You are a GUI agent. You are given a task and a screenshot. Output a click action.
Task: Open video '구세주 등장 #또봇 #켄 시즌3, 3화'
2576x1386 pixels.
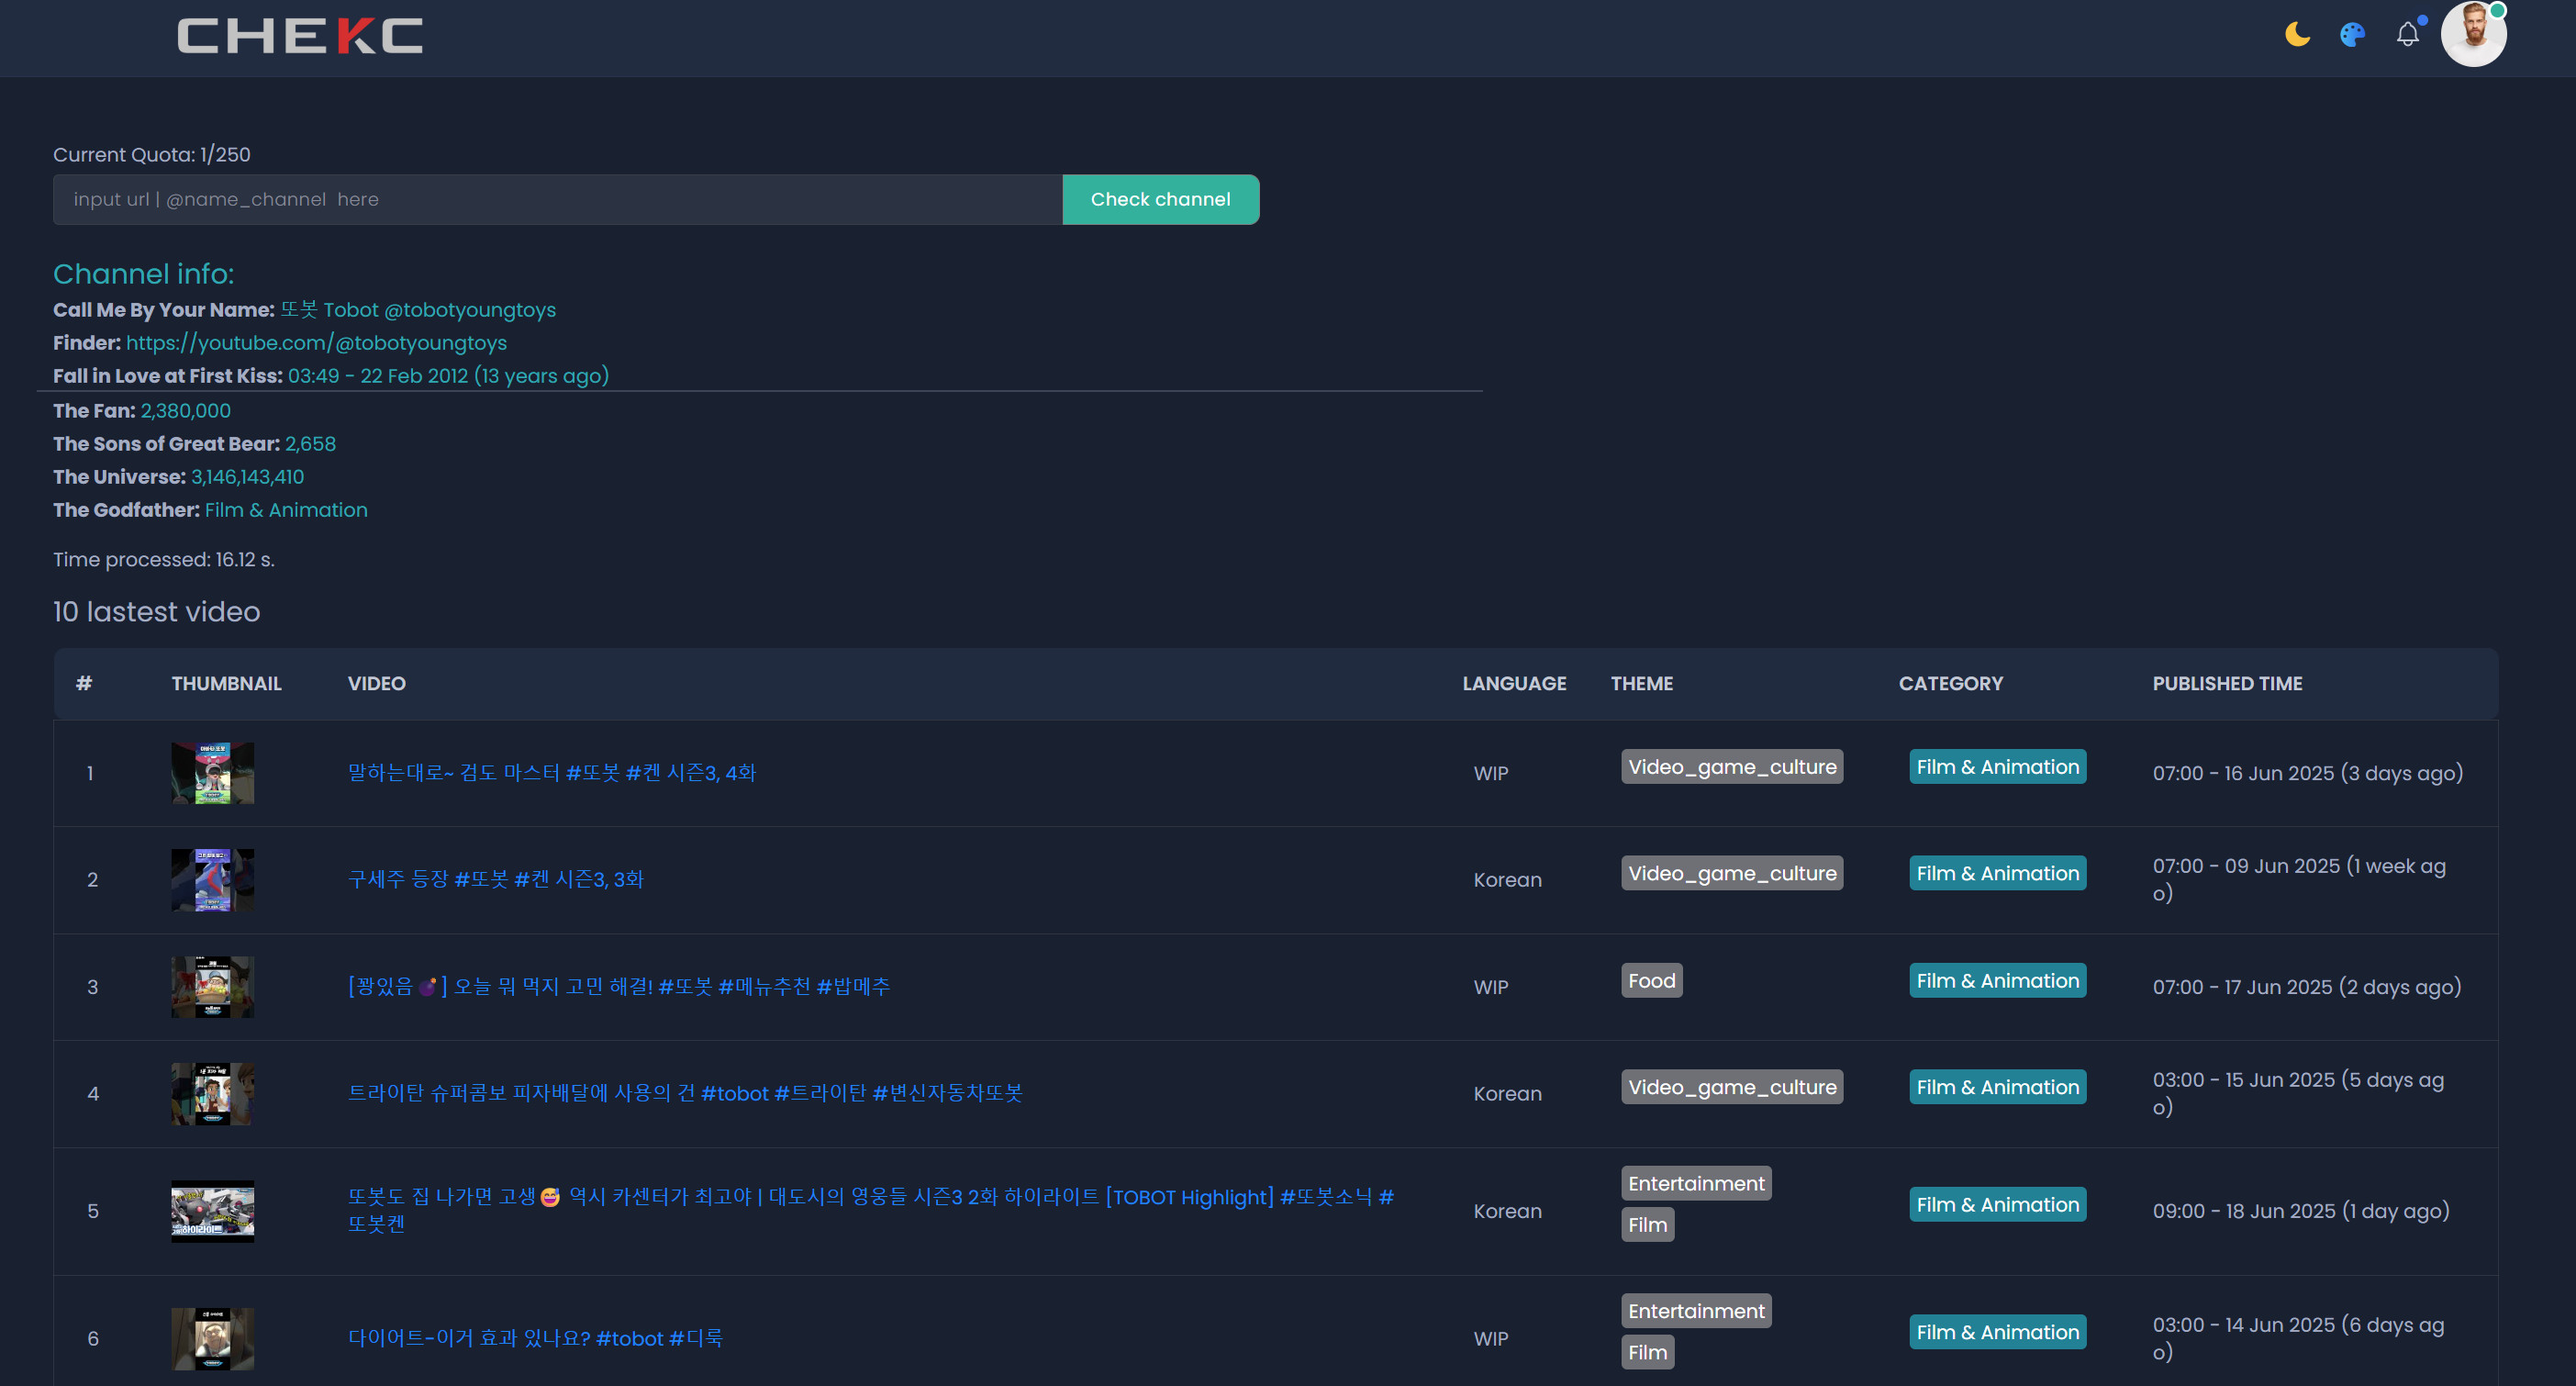(x=495, y=880)
